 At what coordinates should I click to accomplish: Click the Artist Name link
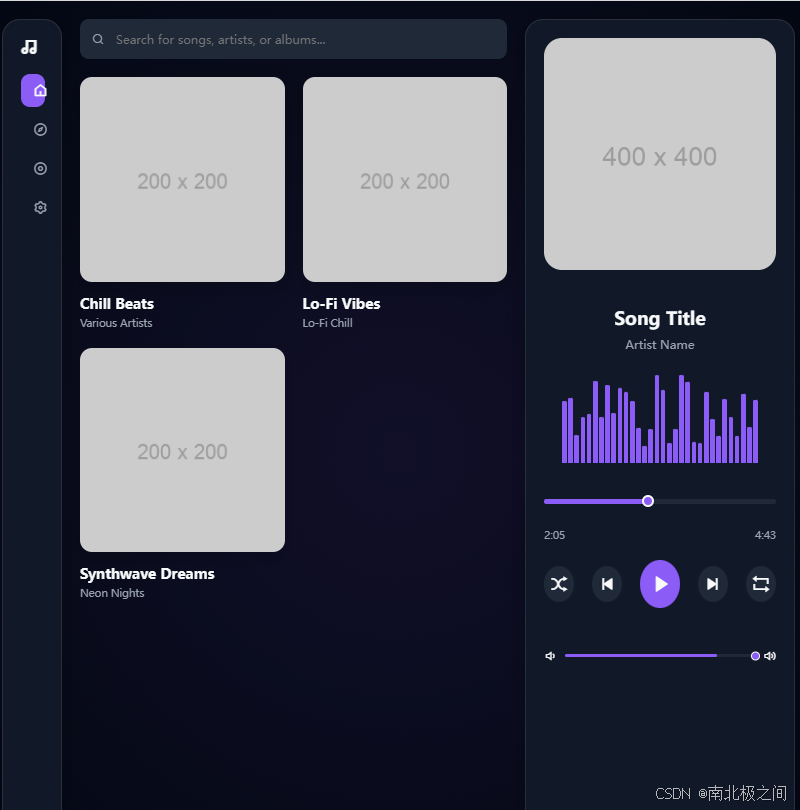[x=659, y=344]
